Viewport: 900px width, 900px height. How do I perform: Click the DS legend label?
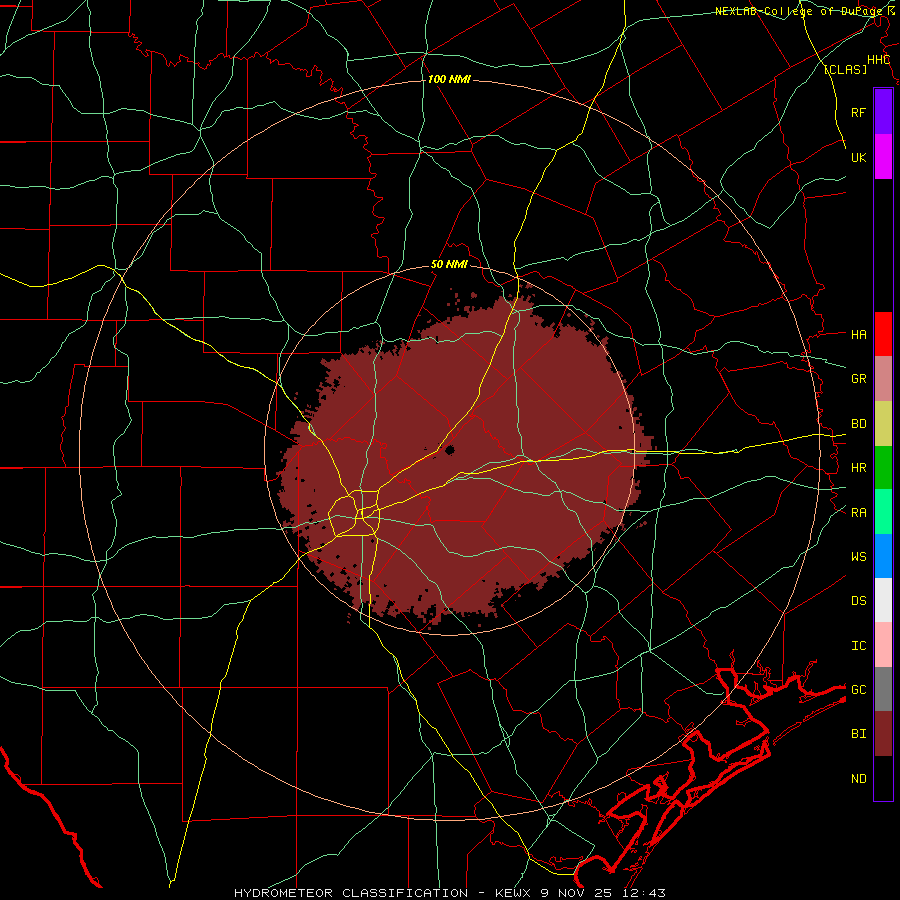point(858,600)
